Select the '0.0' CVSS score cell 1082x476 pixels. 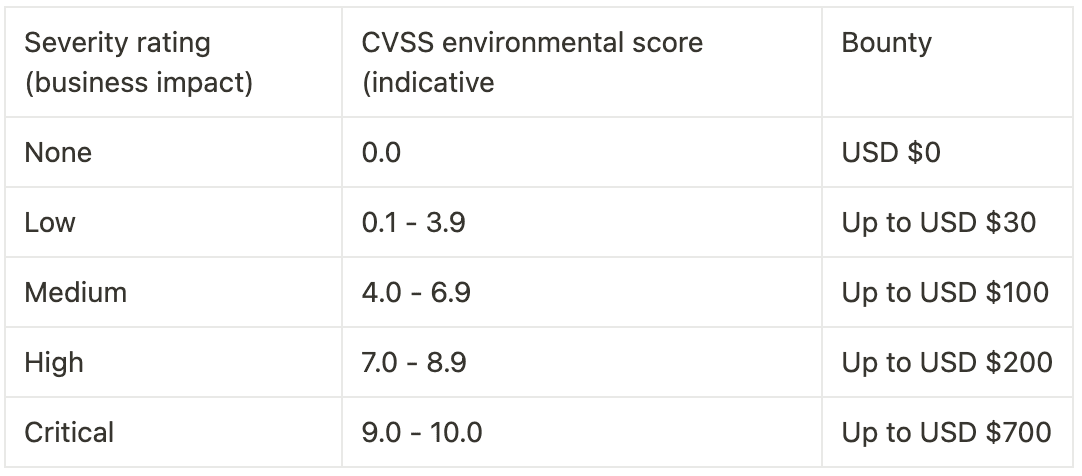pyautogui.click(x=381, y=153)
